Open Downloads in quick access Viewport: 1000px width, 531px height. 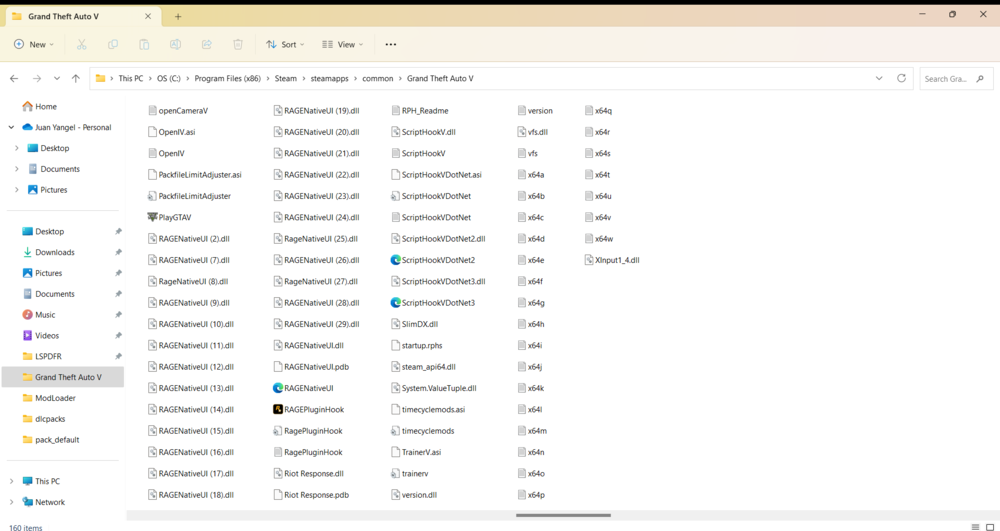pos(48,252)
